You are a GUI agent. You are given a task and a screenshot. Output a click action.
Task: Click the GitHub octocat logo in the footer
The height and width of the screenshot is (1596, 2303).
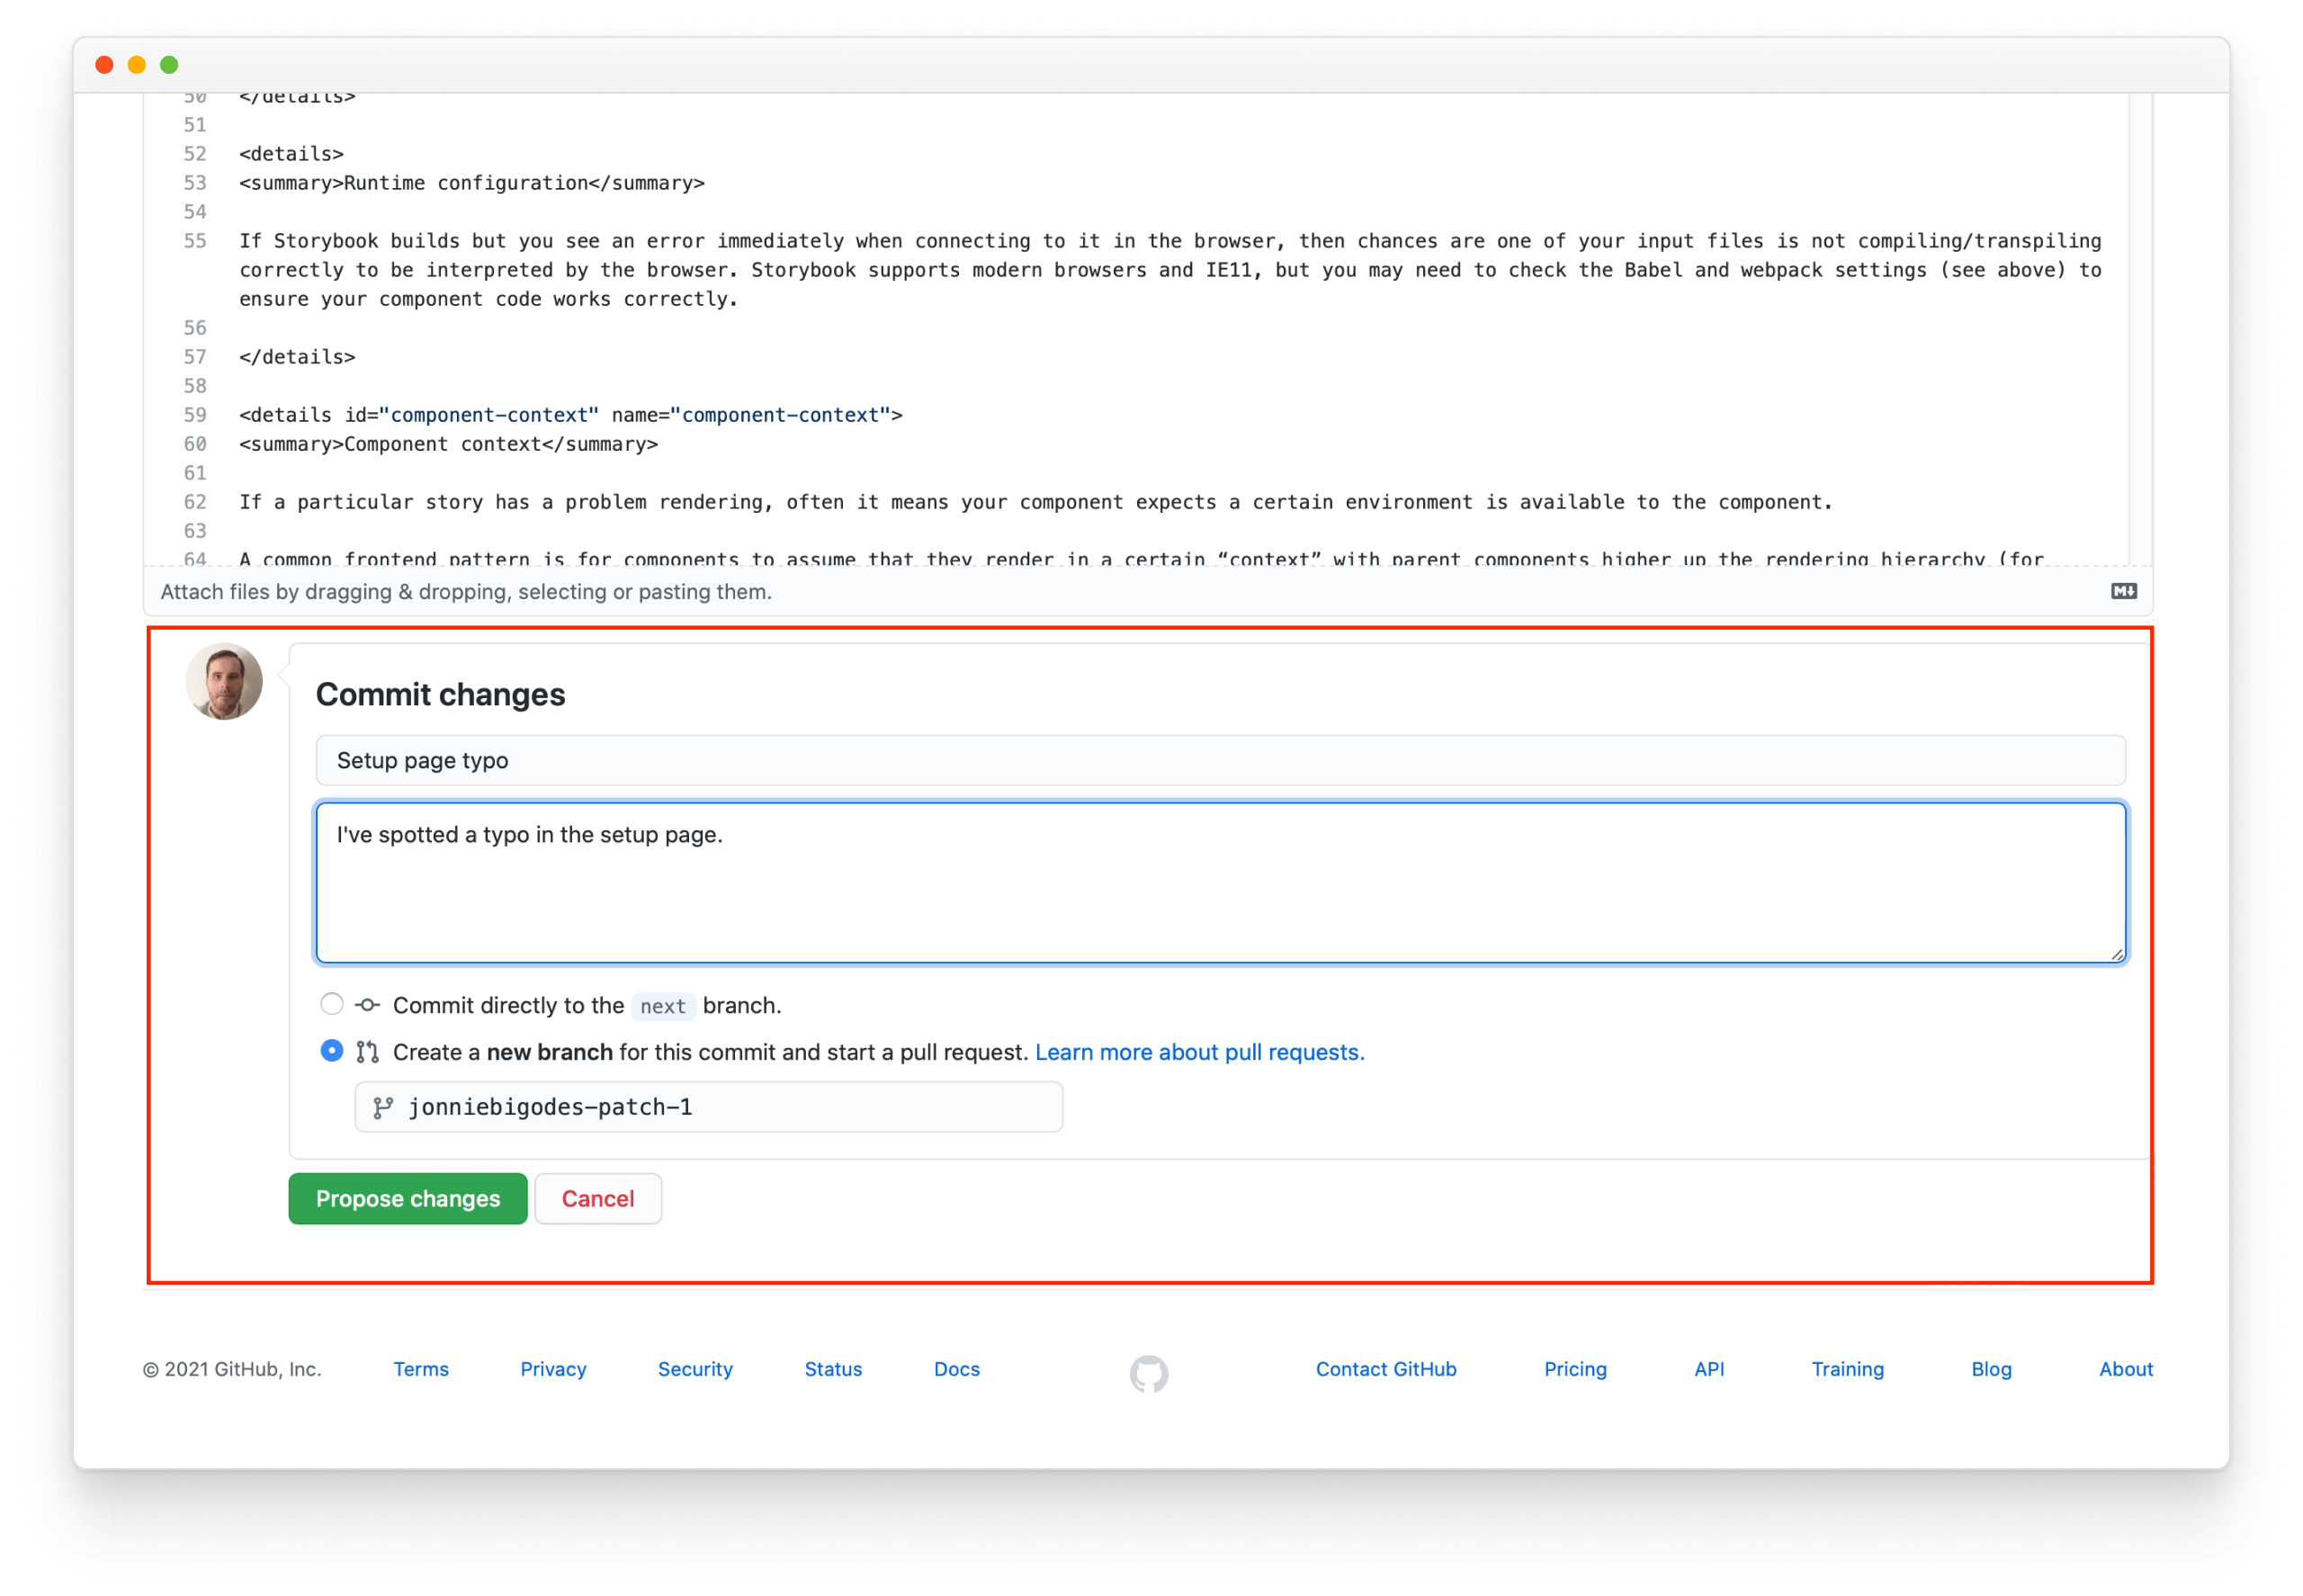click(x=1149, y=1374)
